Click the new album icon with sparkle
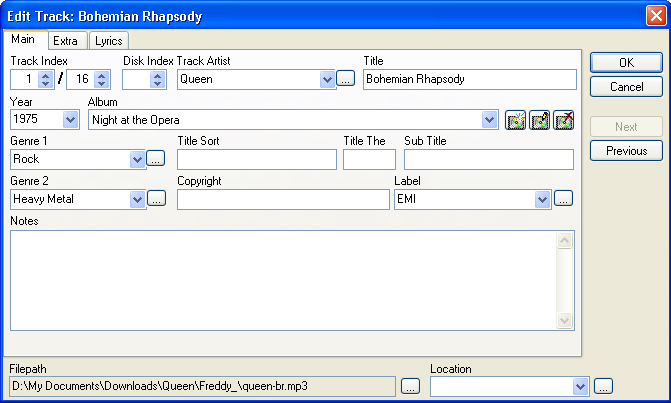The width and height of the screenshot is (671, 403). pos(515,120)
